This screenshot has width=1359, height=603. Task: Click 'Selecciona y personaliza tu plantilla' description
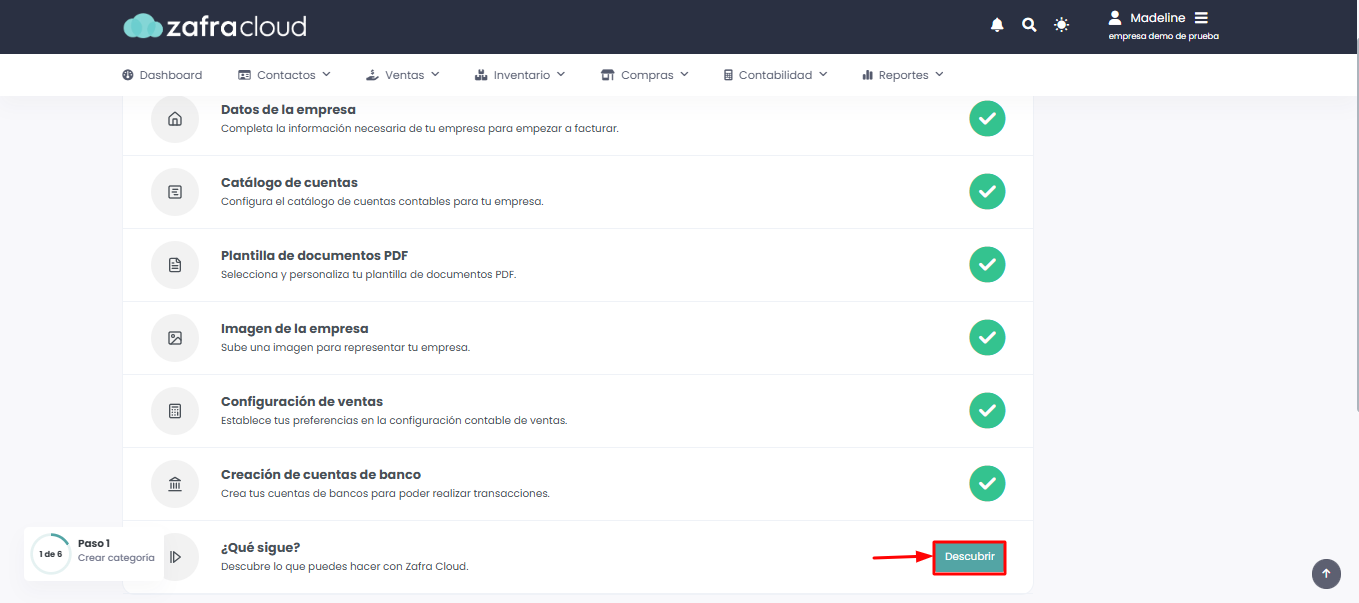tap(368, 275)
